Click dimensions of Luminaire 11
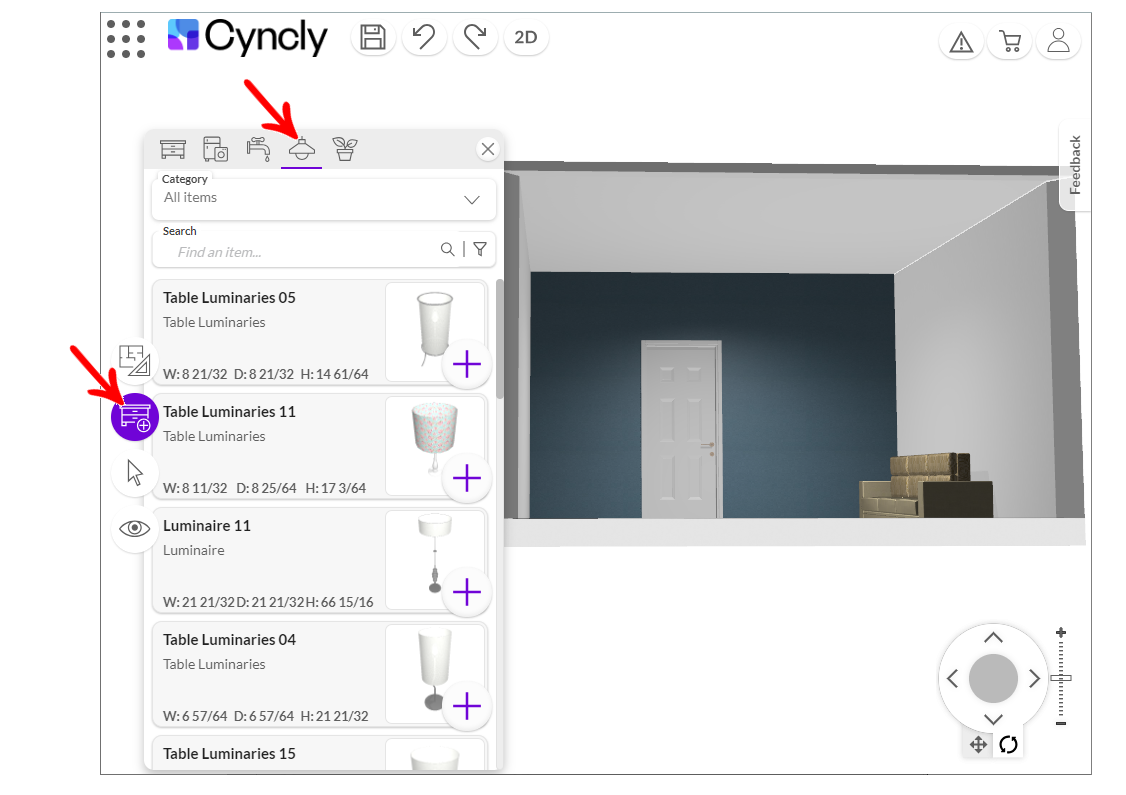This screenshot has height=795, width=1126. tap(268, 603)
